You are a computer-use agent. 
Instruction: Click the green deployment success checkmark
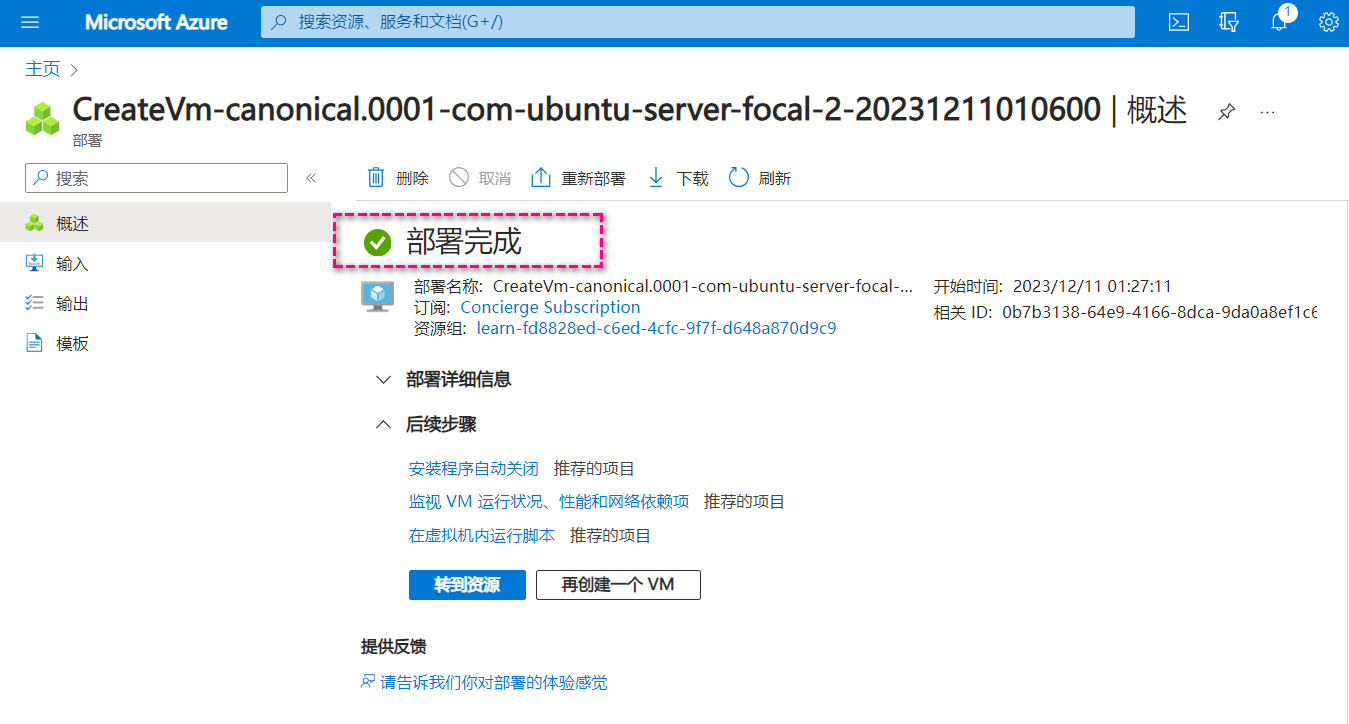377,242
